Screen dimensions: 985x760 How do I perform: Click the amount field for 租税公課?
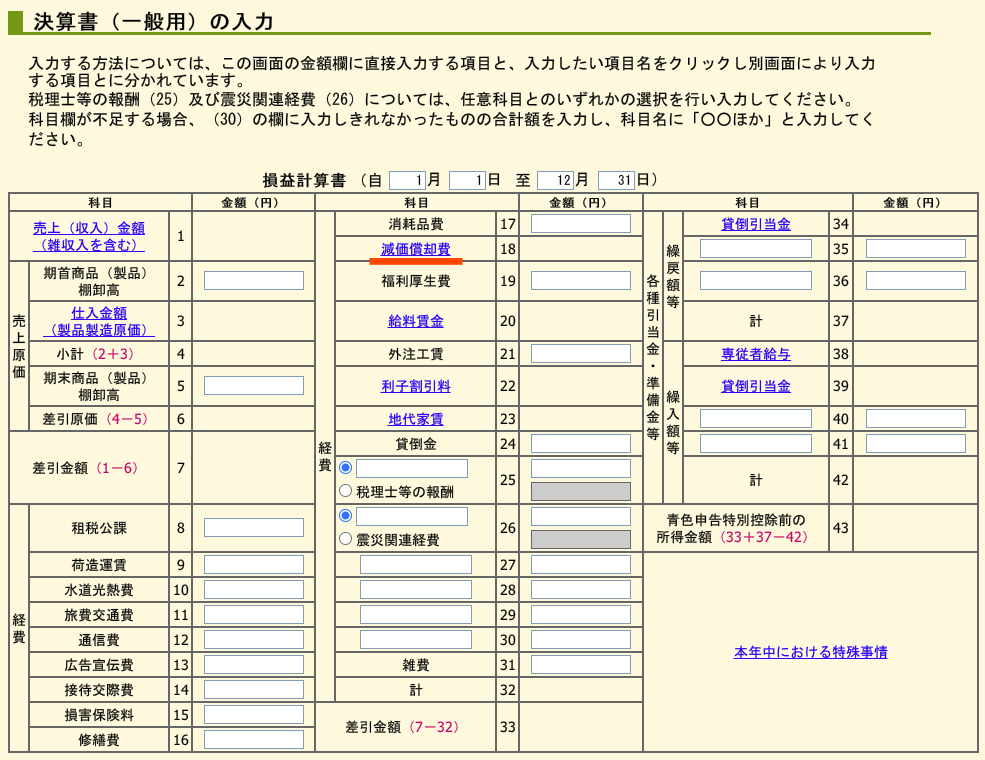click(x=253, y=528)
